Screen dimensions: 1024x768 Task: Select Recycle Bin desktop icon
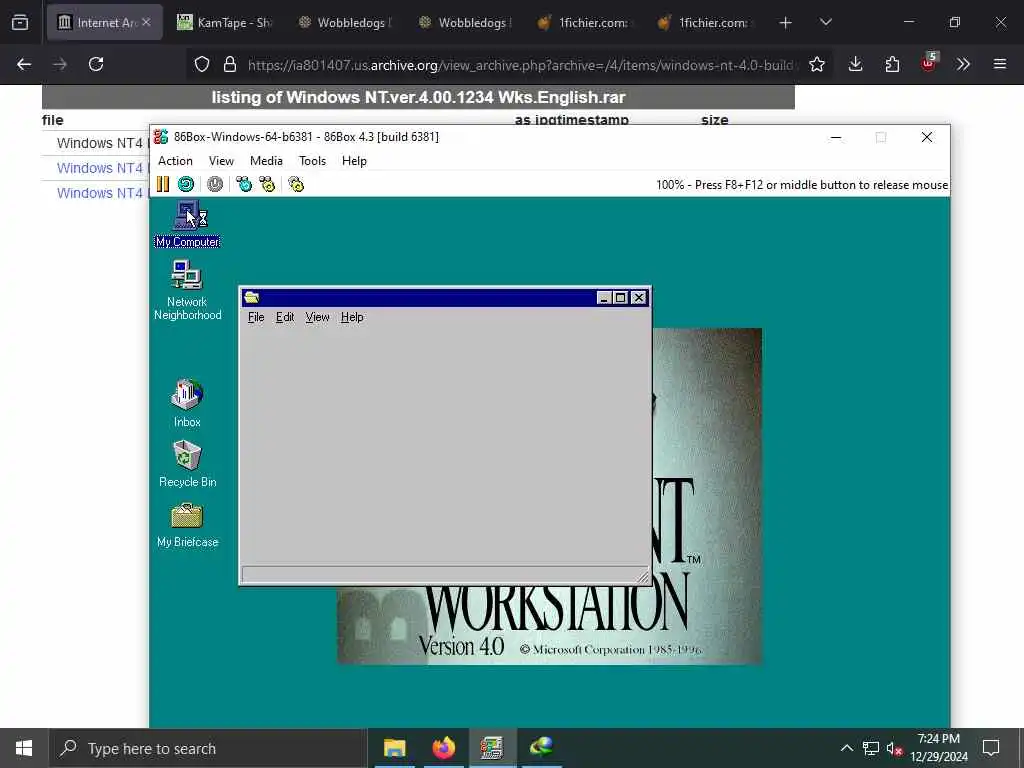tap(187, 463)
